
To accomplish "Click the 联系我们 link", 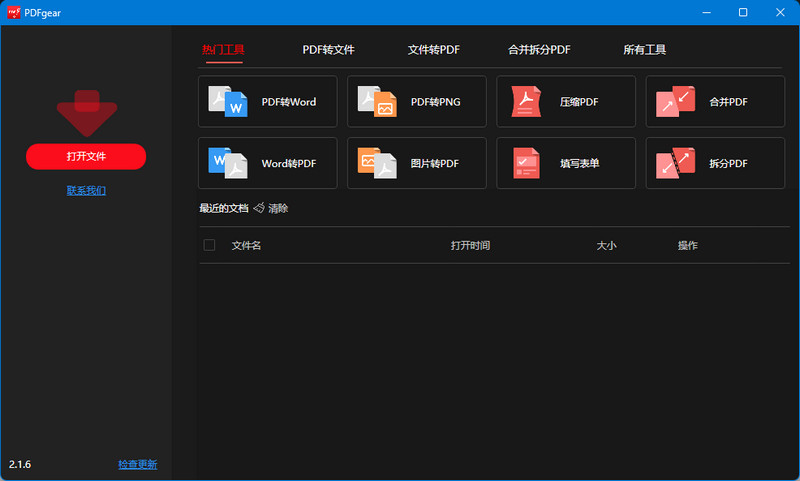I will [x=86, y=190].
